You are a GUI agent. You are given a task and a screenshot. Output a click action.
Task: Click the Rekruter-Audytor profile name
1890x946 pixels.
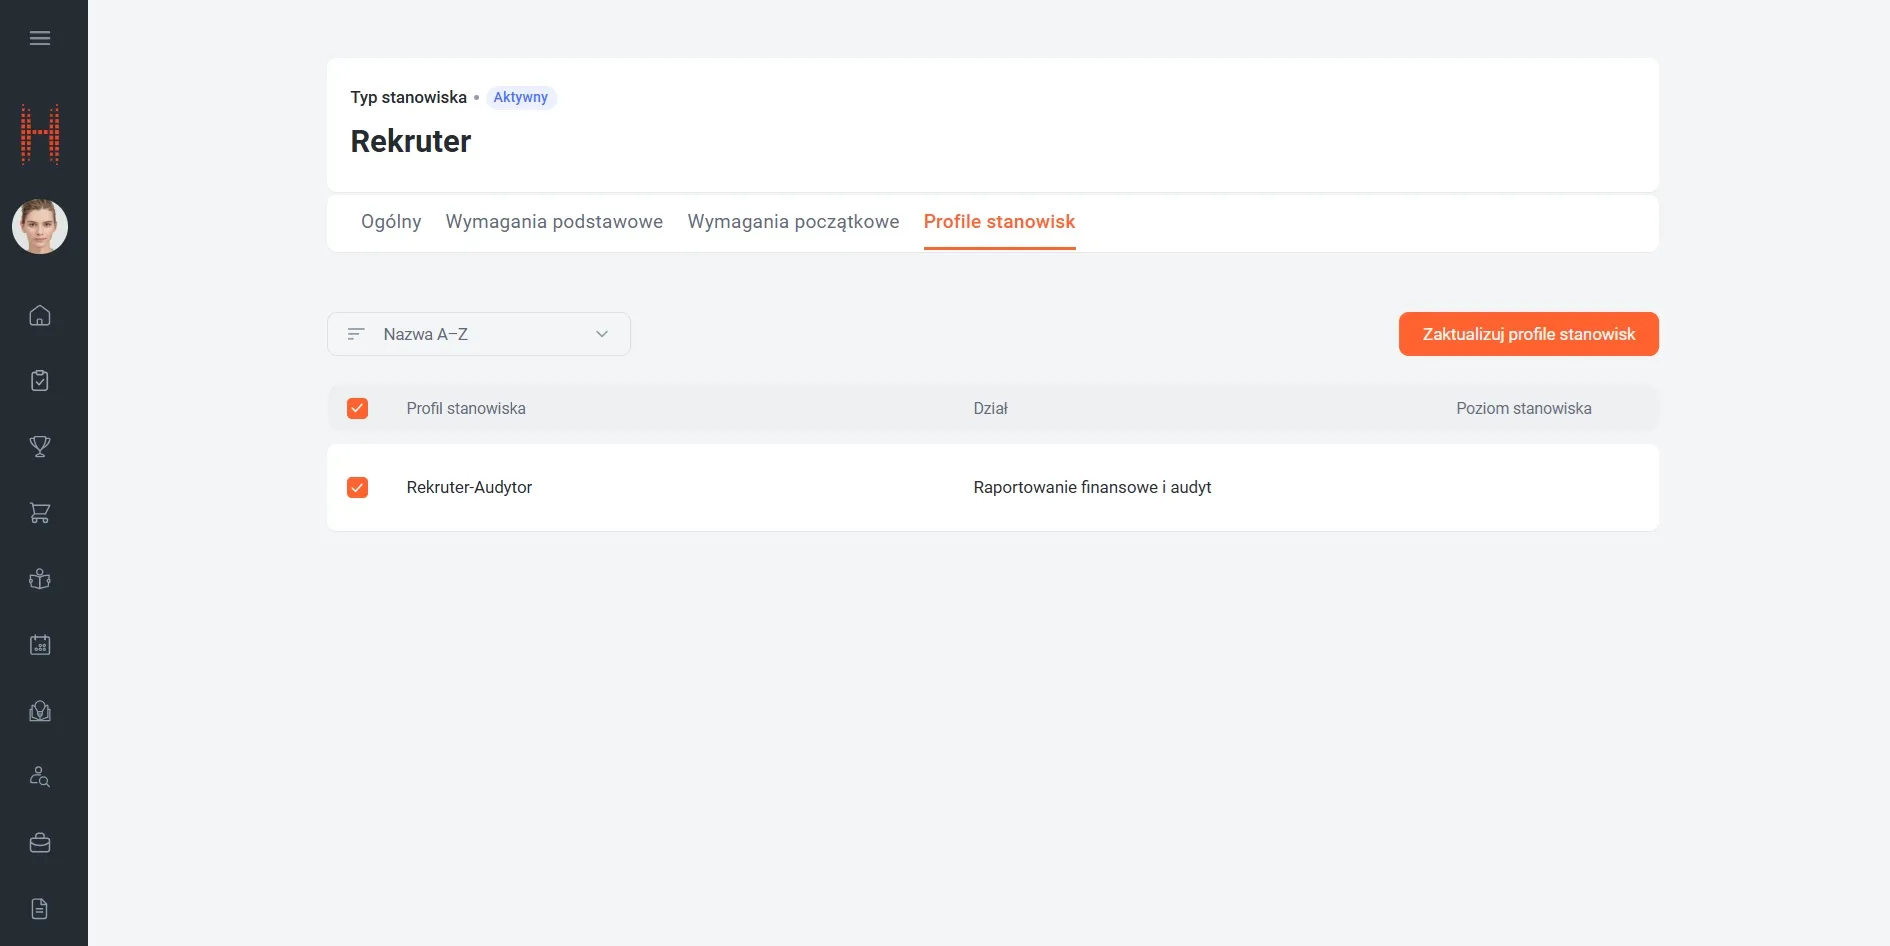469,487
